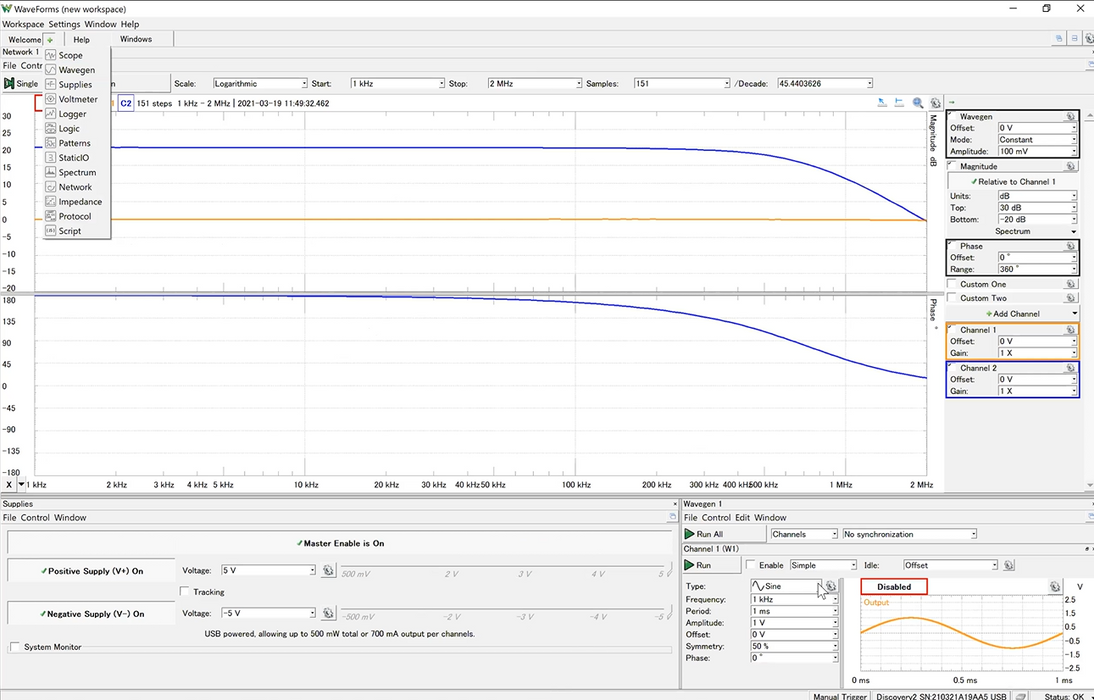Click the Single acquisition button
The height and width of the screenshot is (700, 1094).
pos(21,84)
